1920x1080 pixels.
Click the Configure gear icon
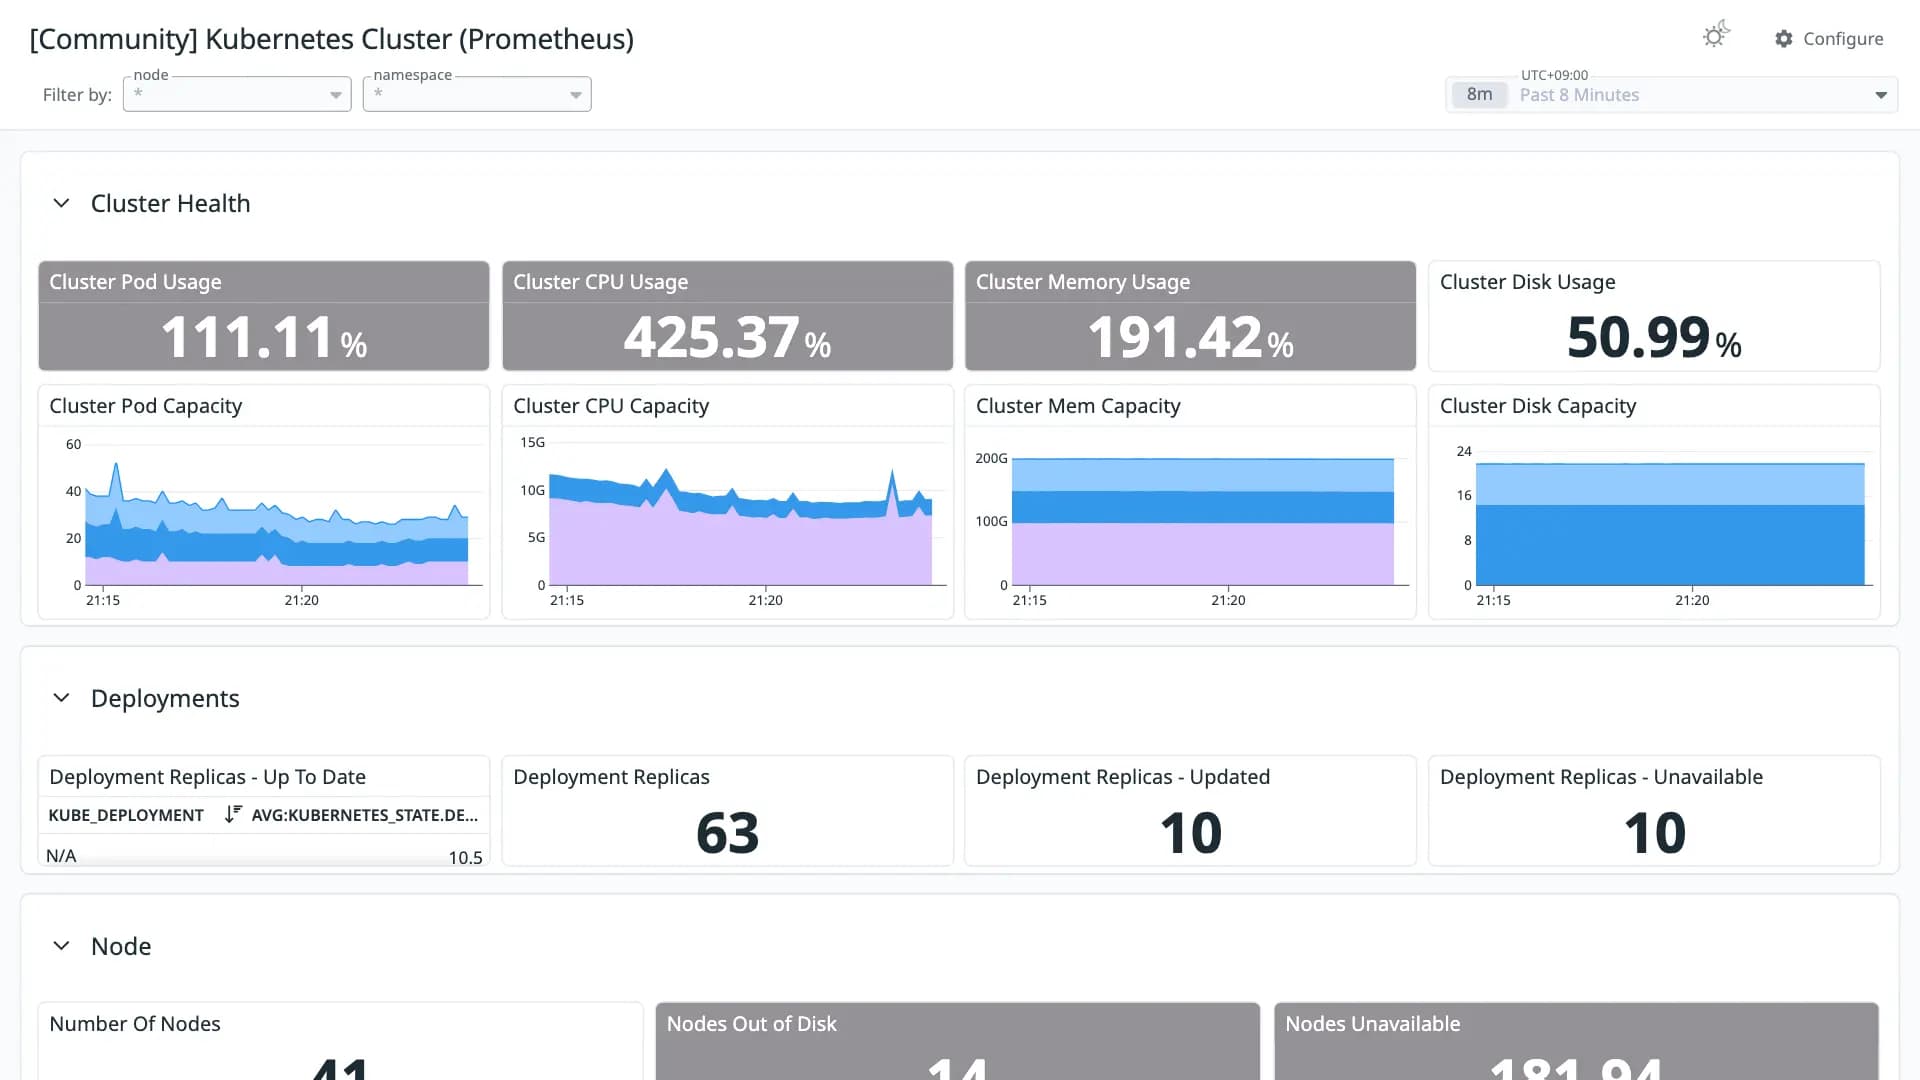tap(1784, 39)
